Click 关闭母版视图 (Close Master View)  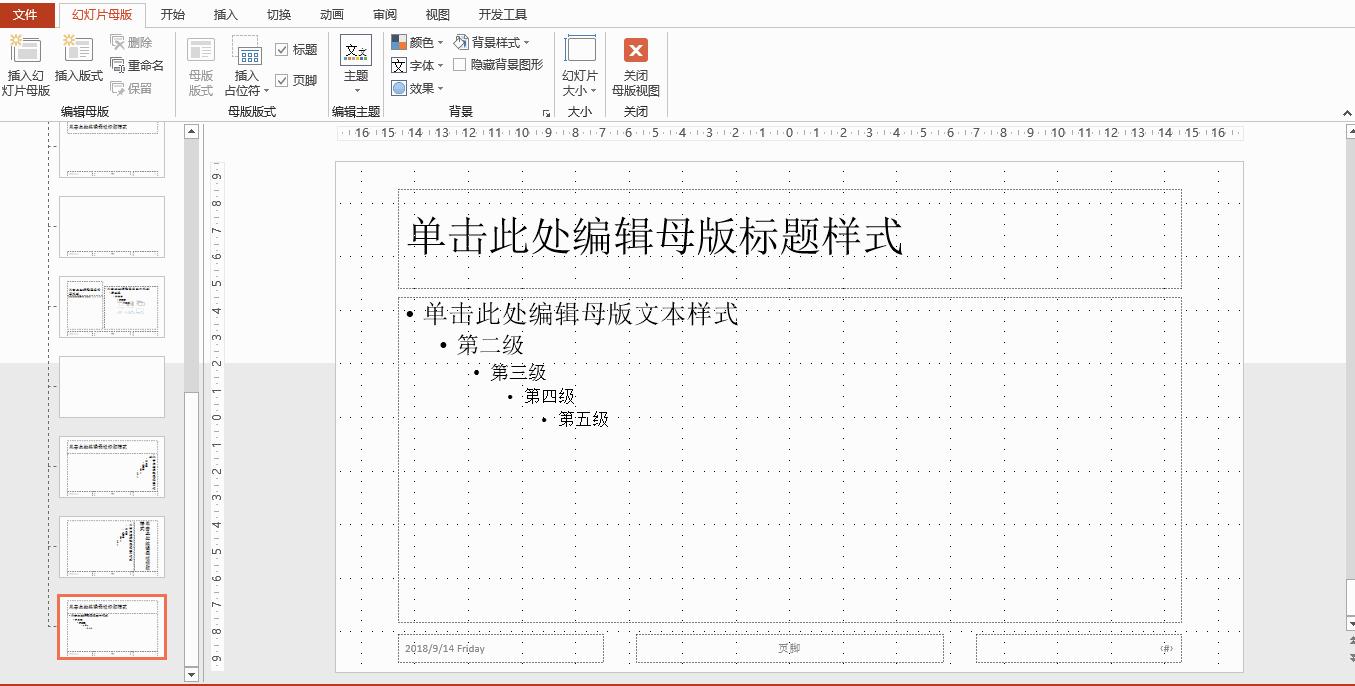click(635, 60)
